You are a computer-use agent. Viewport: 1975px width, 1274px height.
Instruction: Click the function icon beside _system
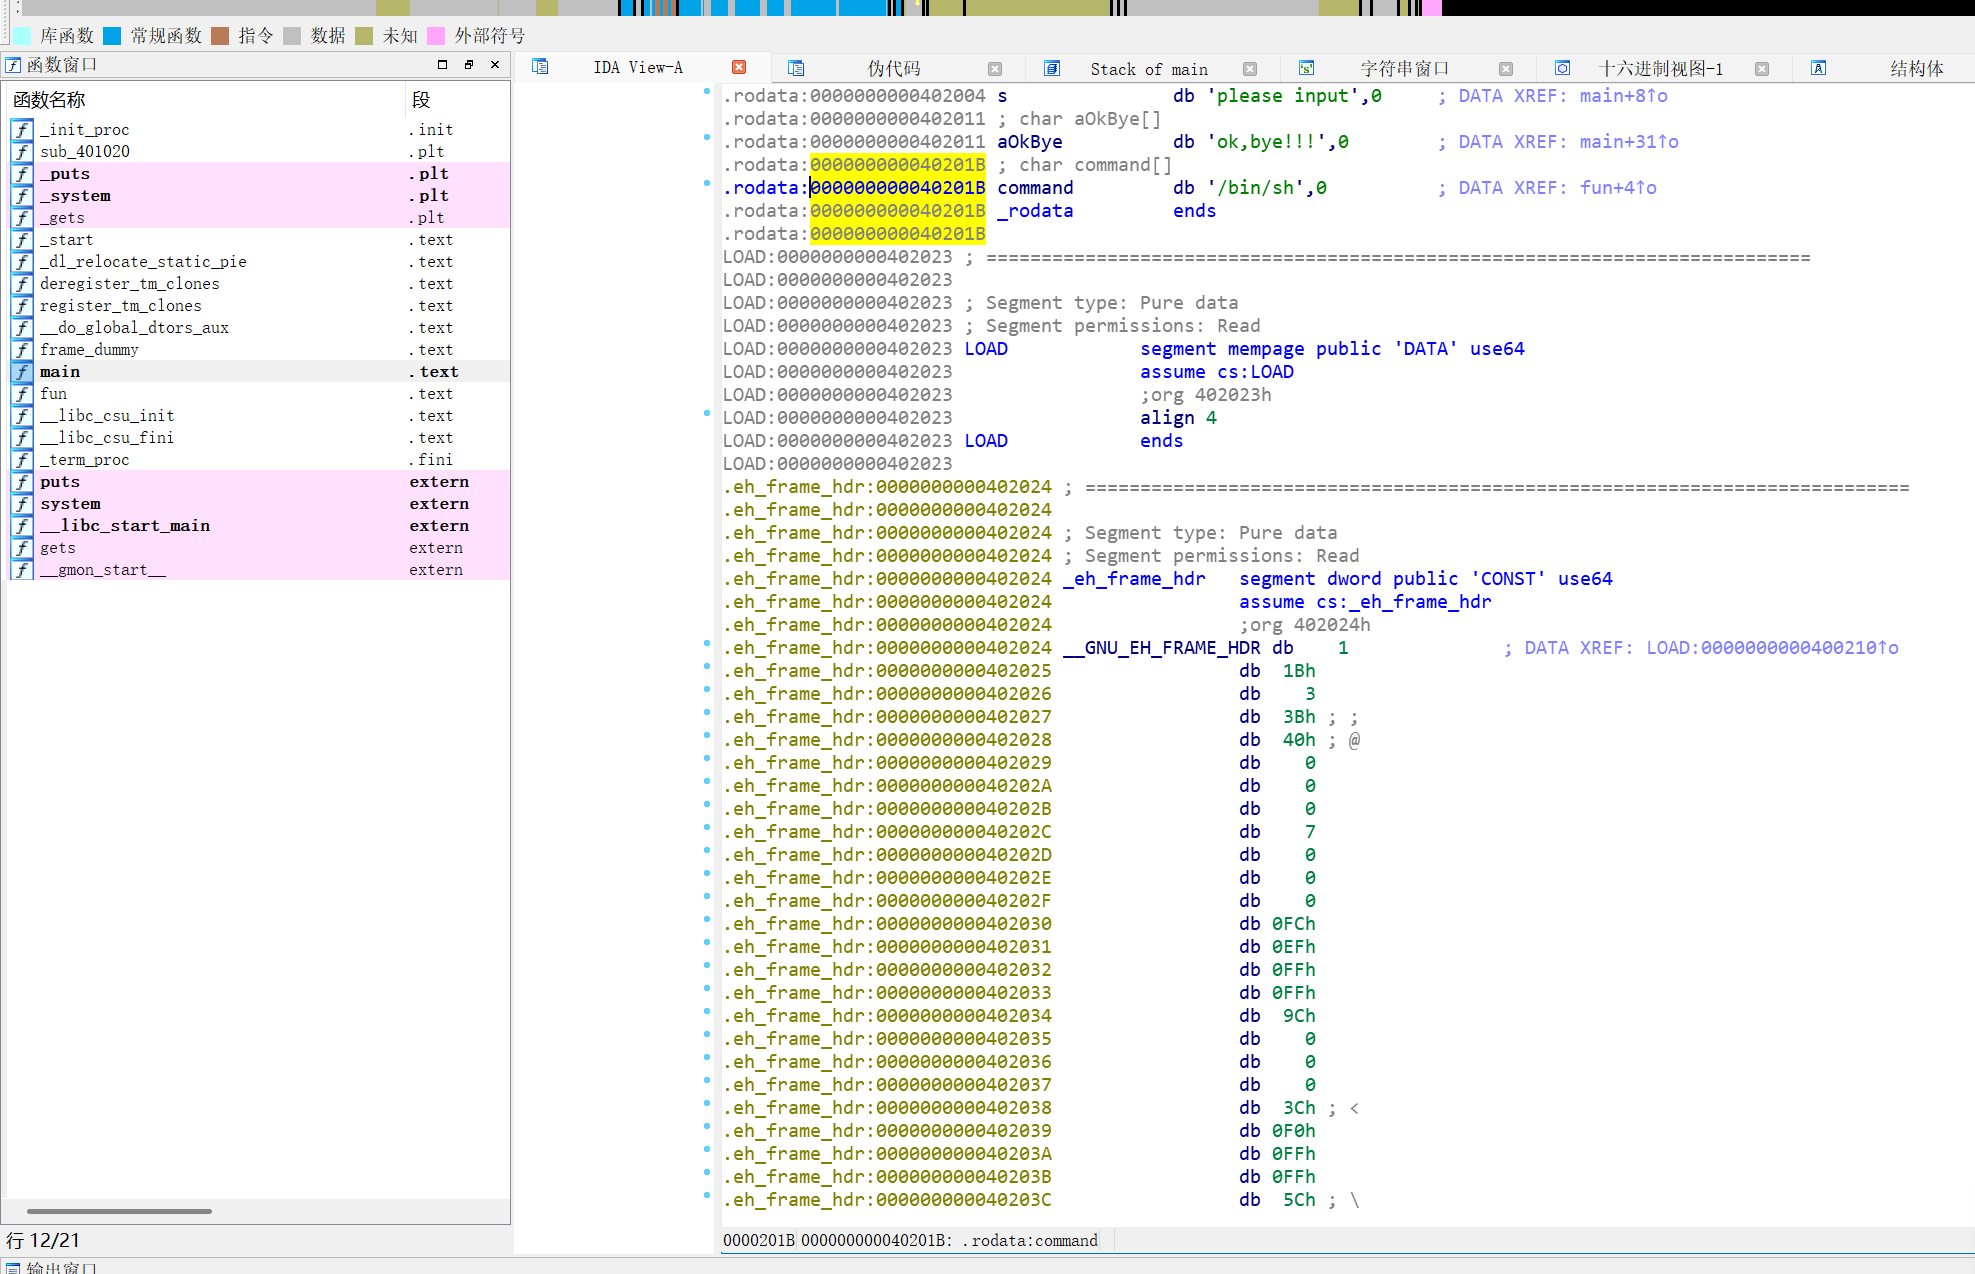pyautogui.click(x=22, y=196)
